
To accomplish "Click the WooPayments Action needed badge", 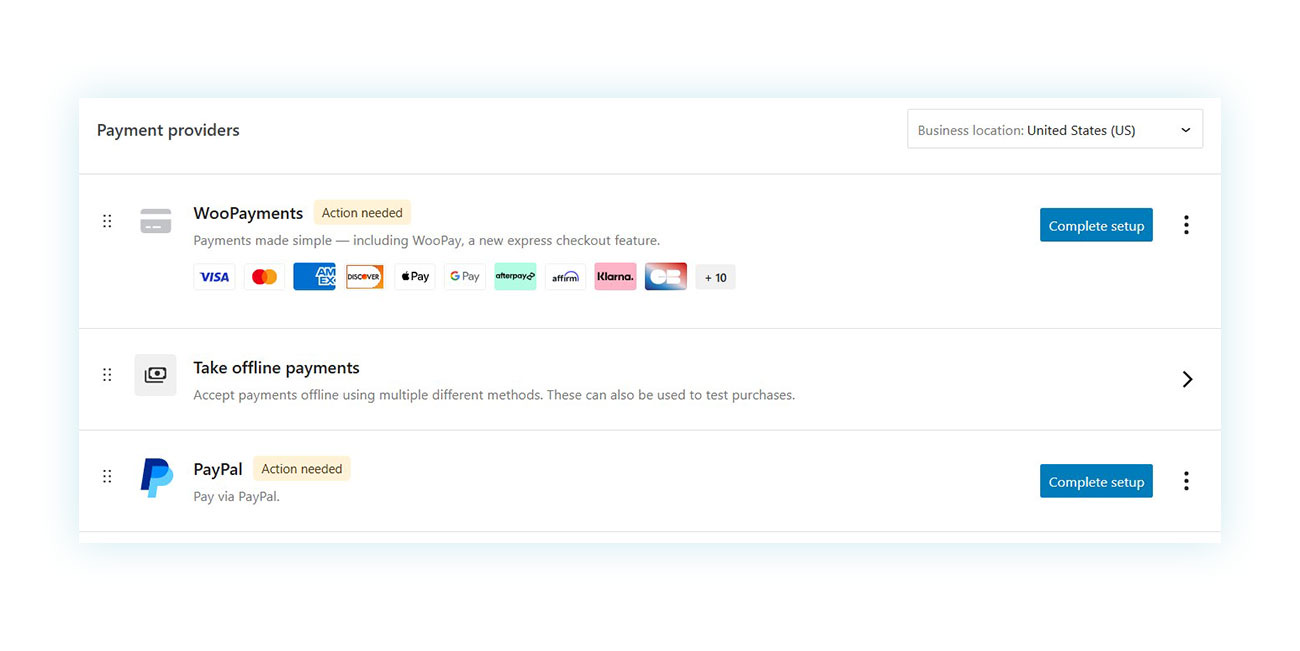I will 362,213.
